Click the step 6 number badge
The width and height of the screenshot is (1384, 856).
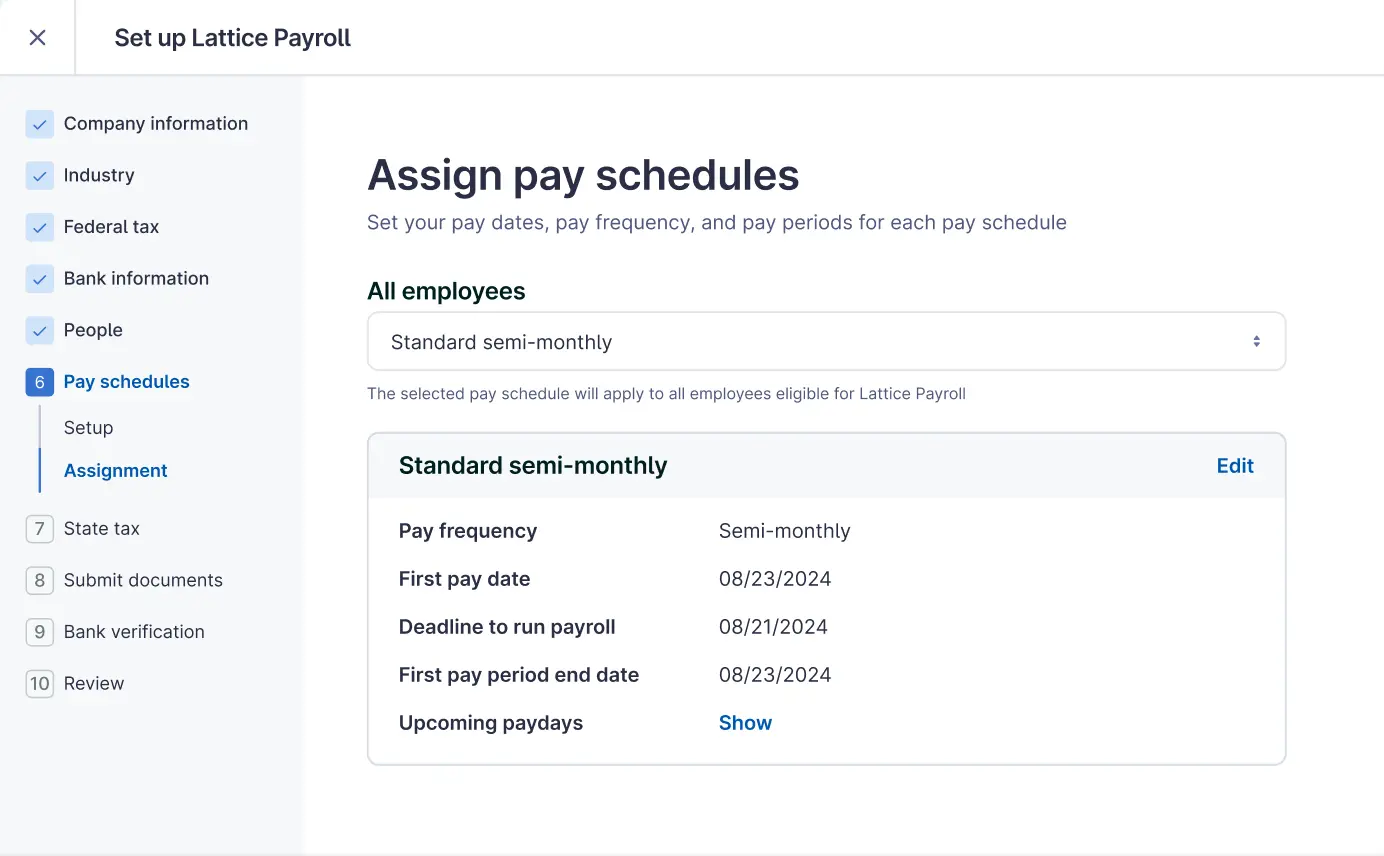tap(39, 382)
